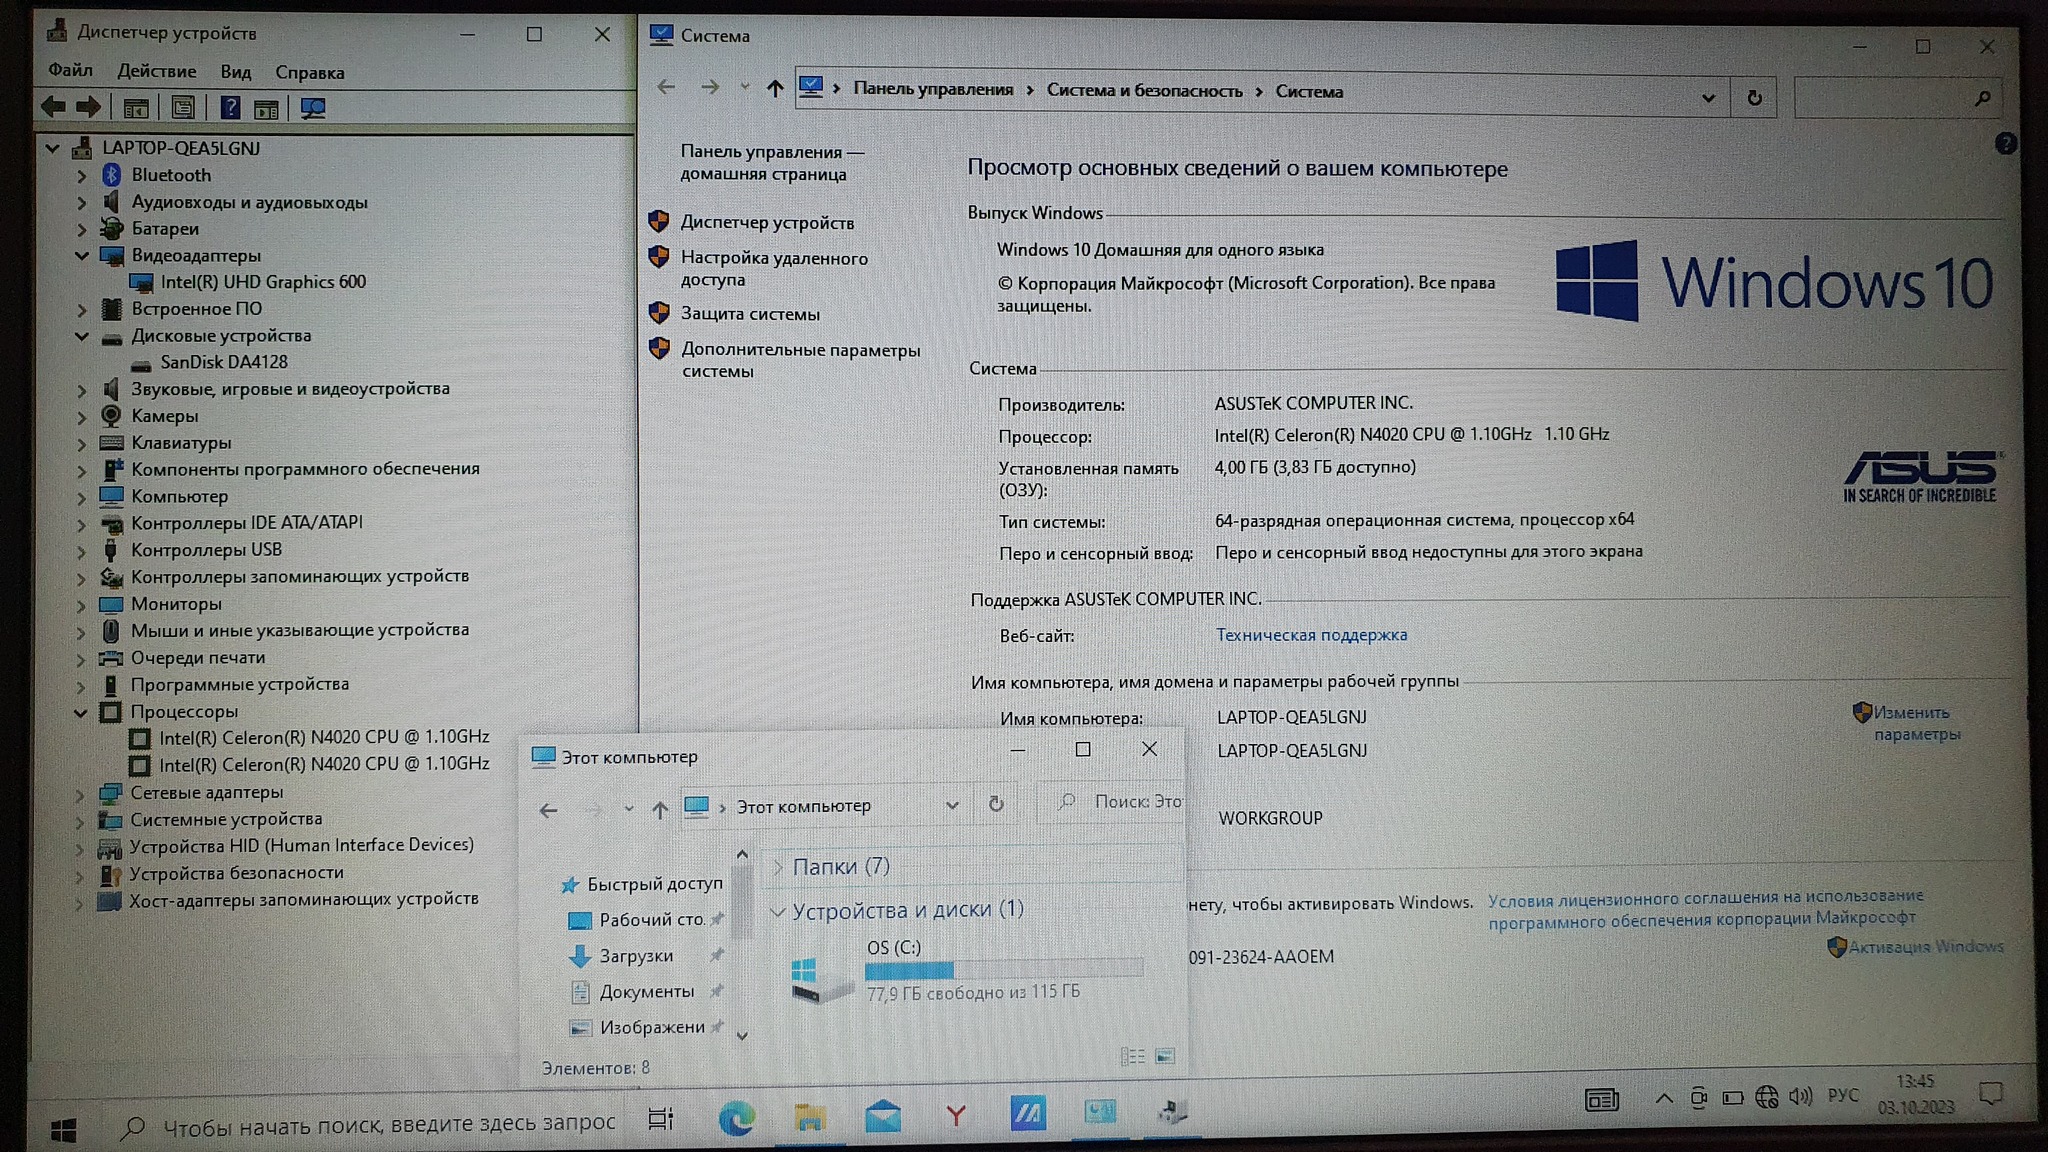2048x1152 pixels.
Task: Collapse the Видеоадаптеры tree node
Action: (x=82, y=256)
